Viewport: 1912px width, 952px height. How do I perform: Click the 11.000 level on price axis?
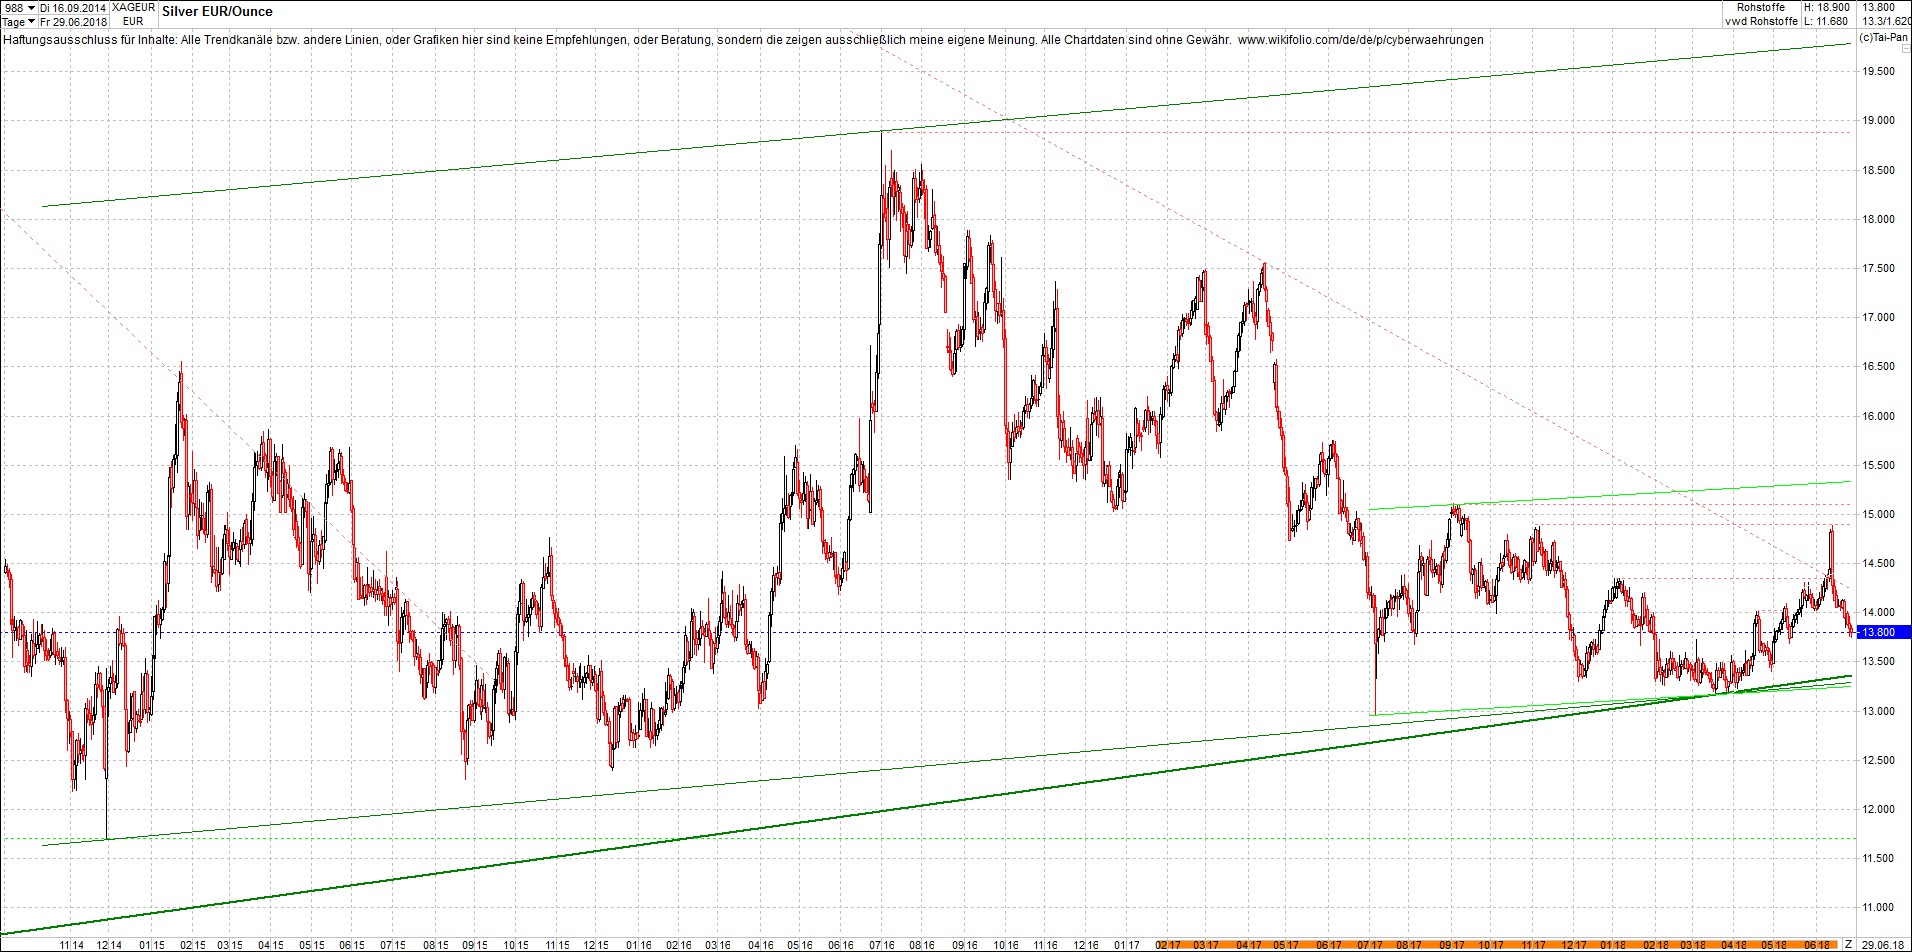(1877, 908)
